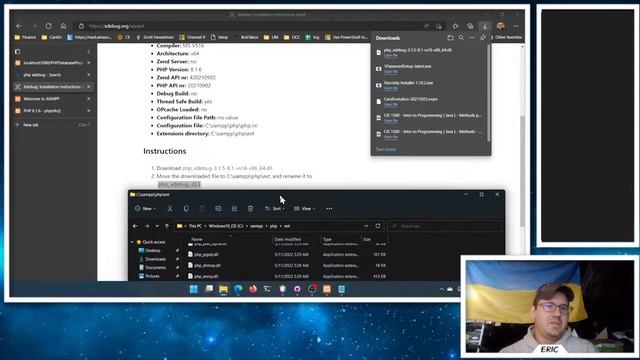Reload the xdebug.org page
This screenshot has width=640, height=360.
[49, 26]
